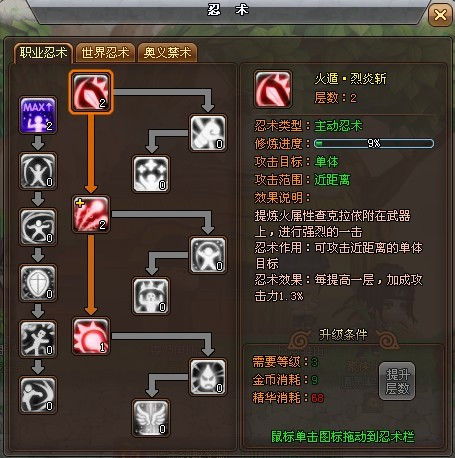Select the greyed angry flame face skill
The width and height of the screenshot is (455, 458).
[208, 377]
